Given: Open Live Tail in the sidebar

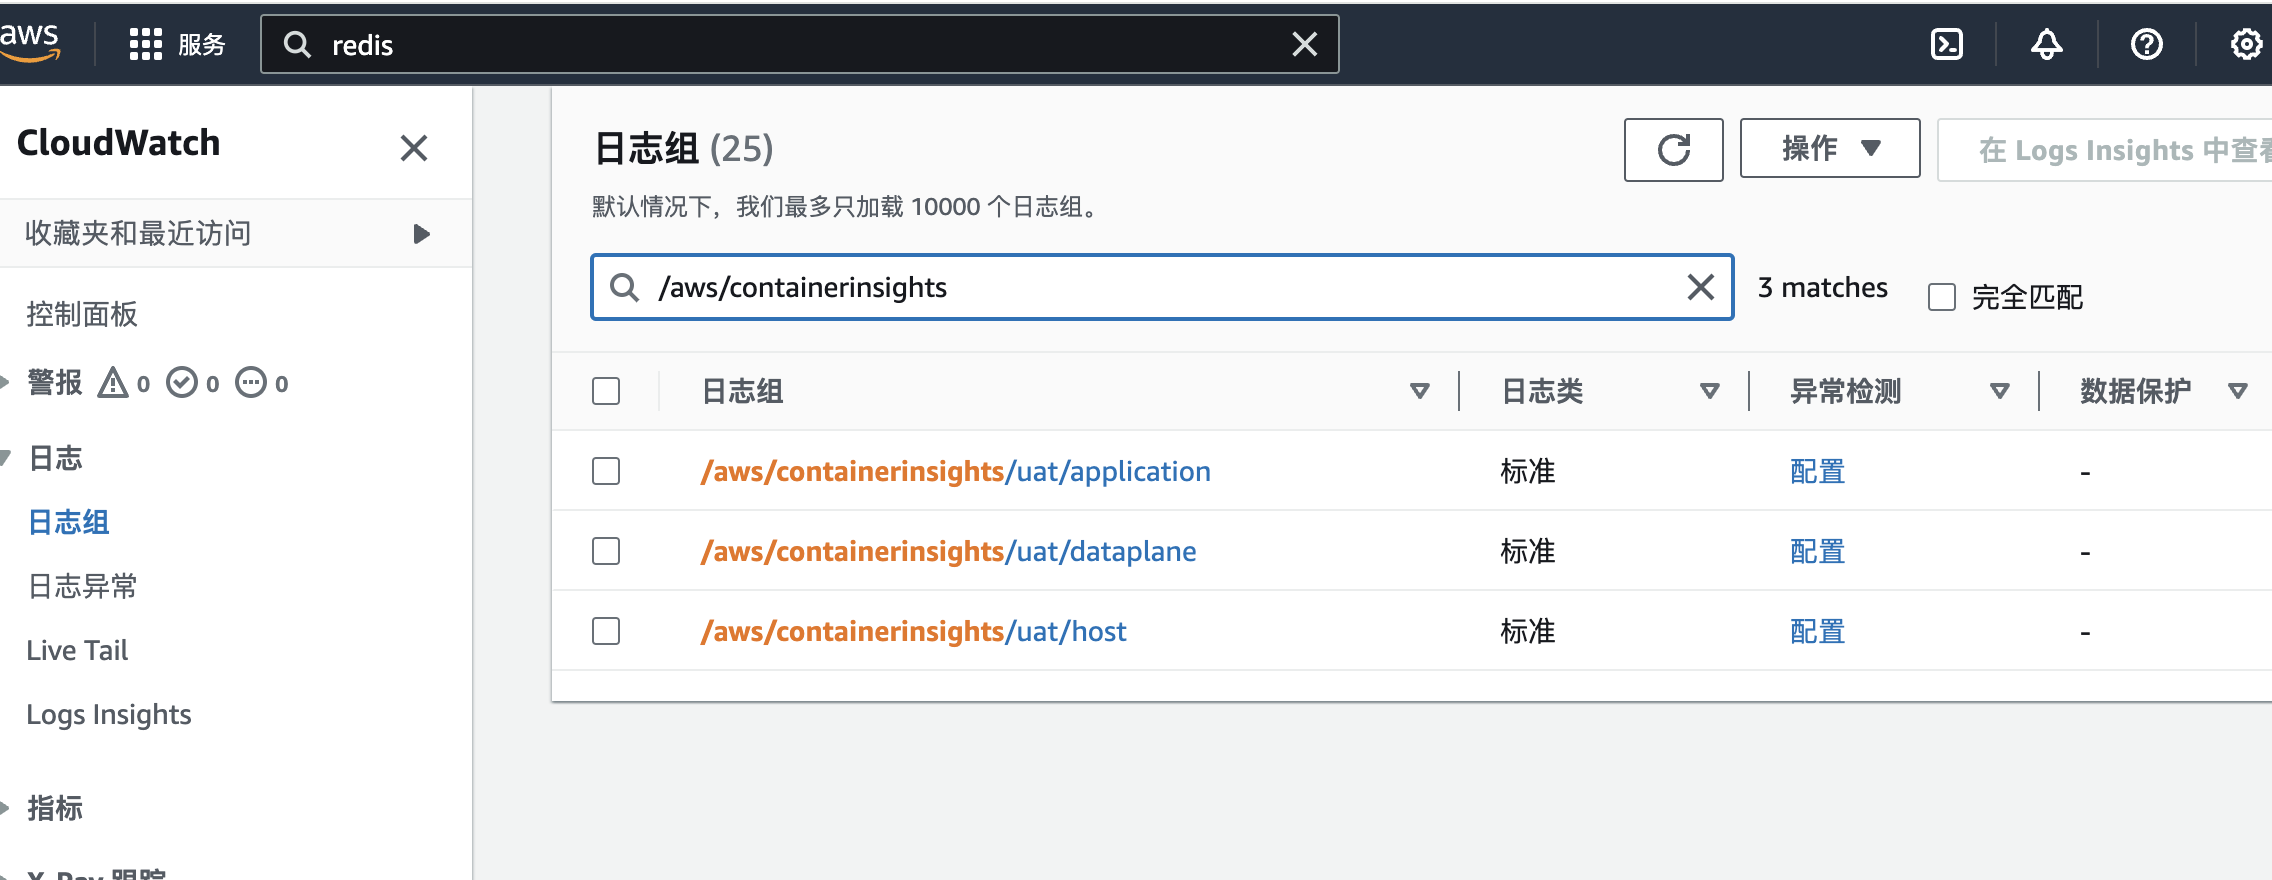Looking at the screenshot, I should [77, 650].
